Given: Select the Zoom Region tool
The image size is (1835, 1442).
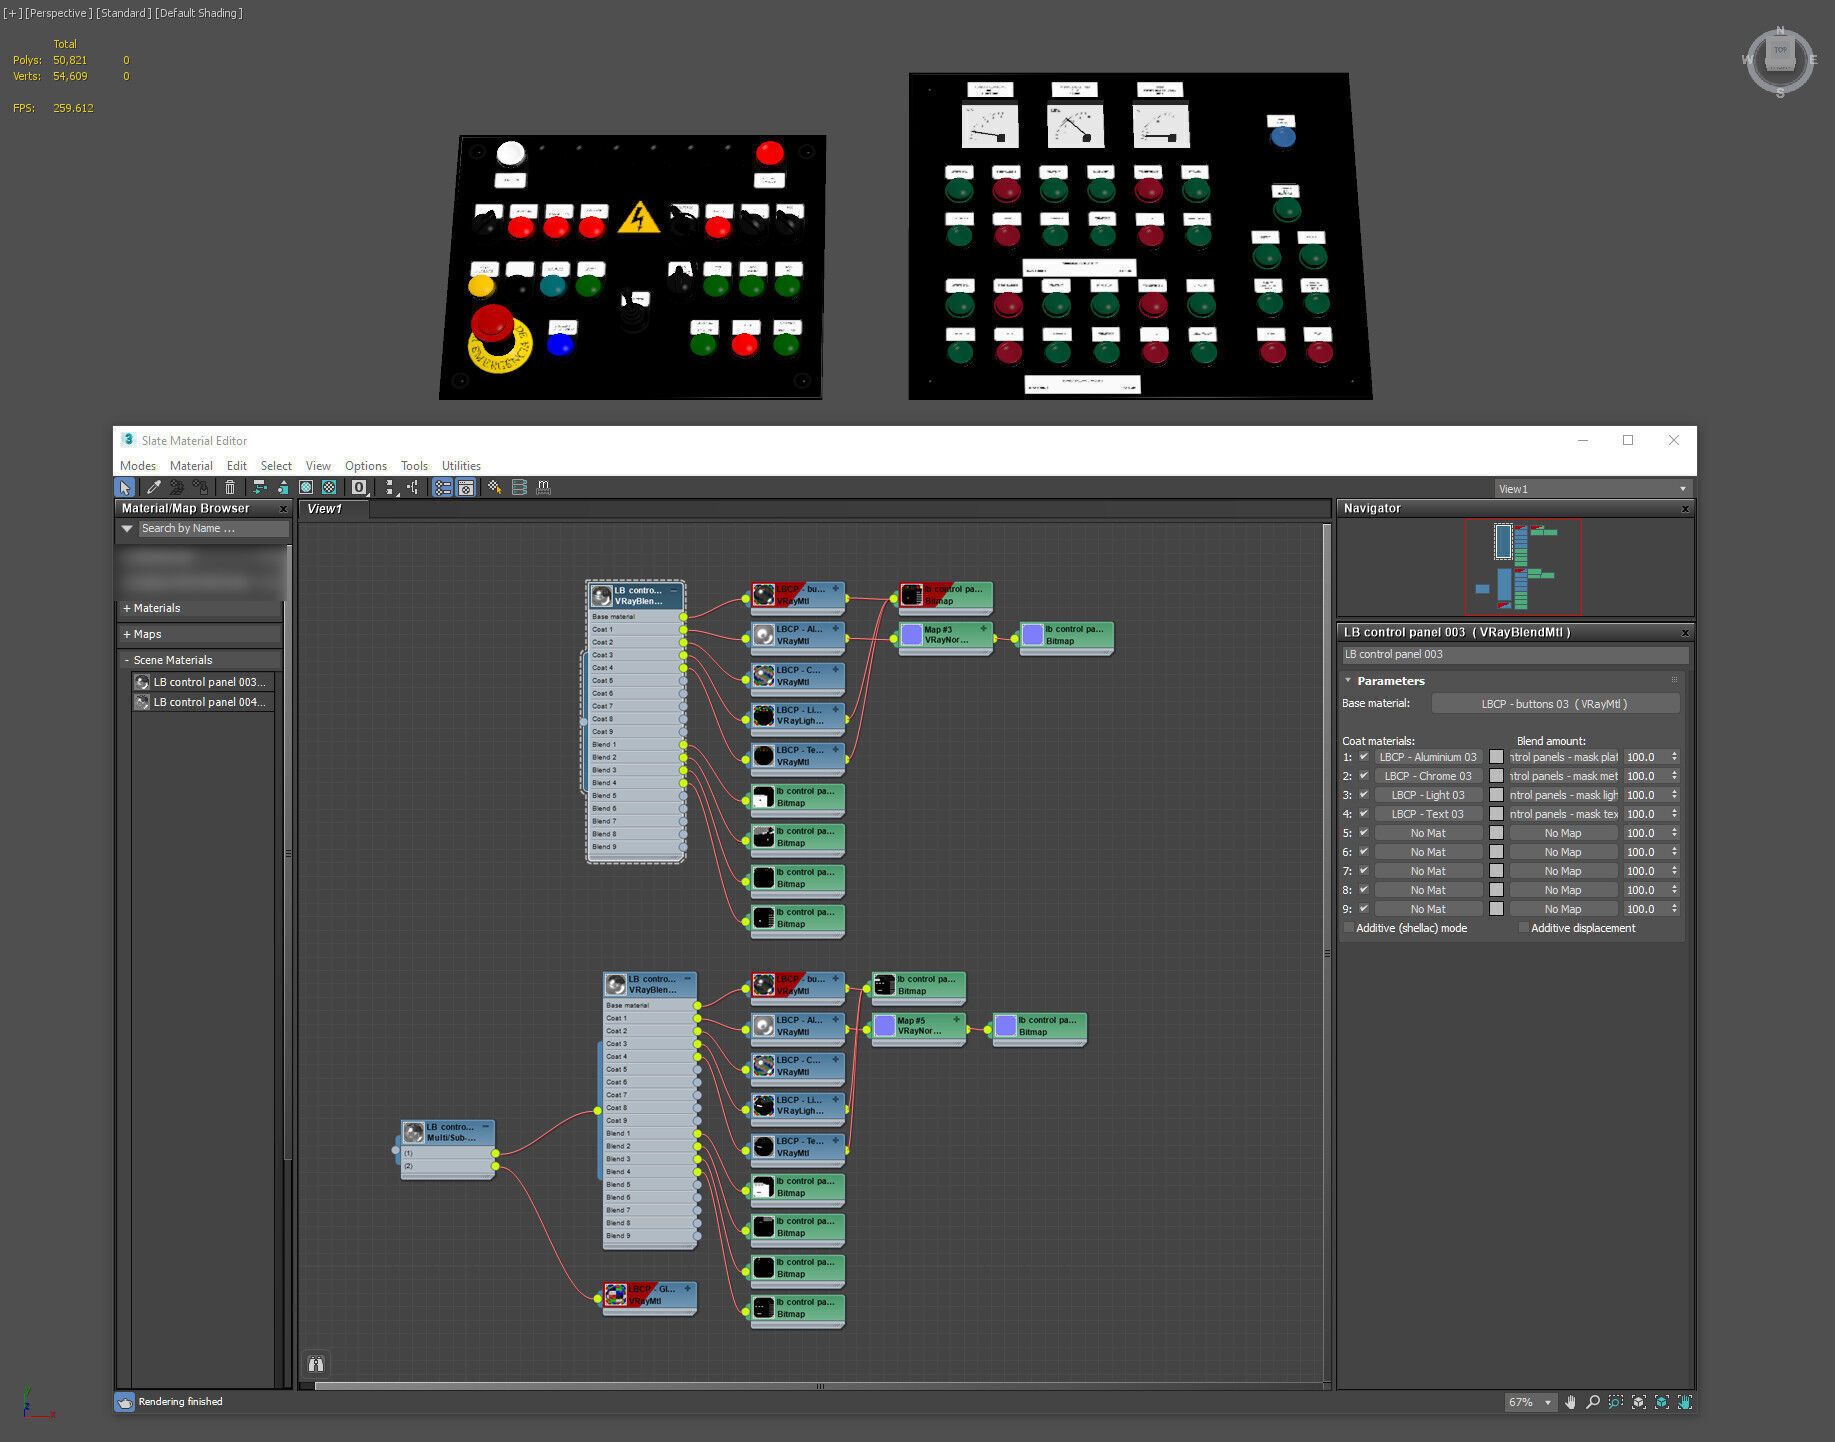Looking at the screenshot, I should pyautogui.click(x=1616, y=1402).
